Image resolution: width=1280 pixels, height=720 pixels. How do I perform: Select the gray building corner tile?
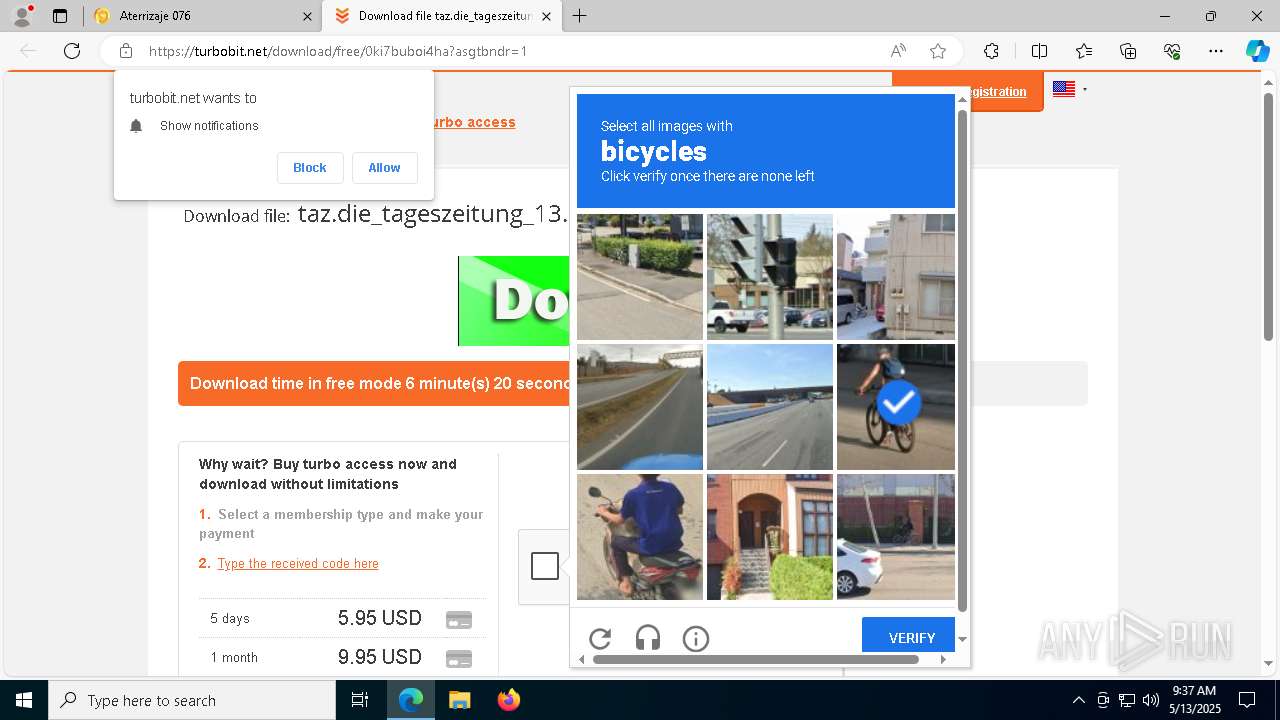tap(896, 277)
